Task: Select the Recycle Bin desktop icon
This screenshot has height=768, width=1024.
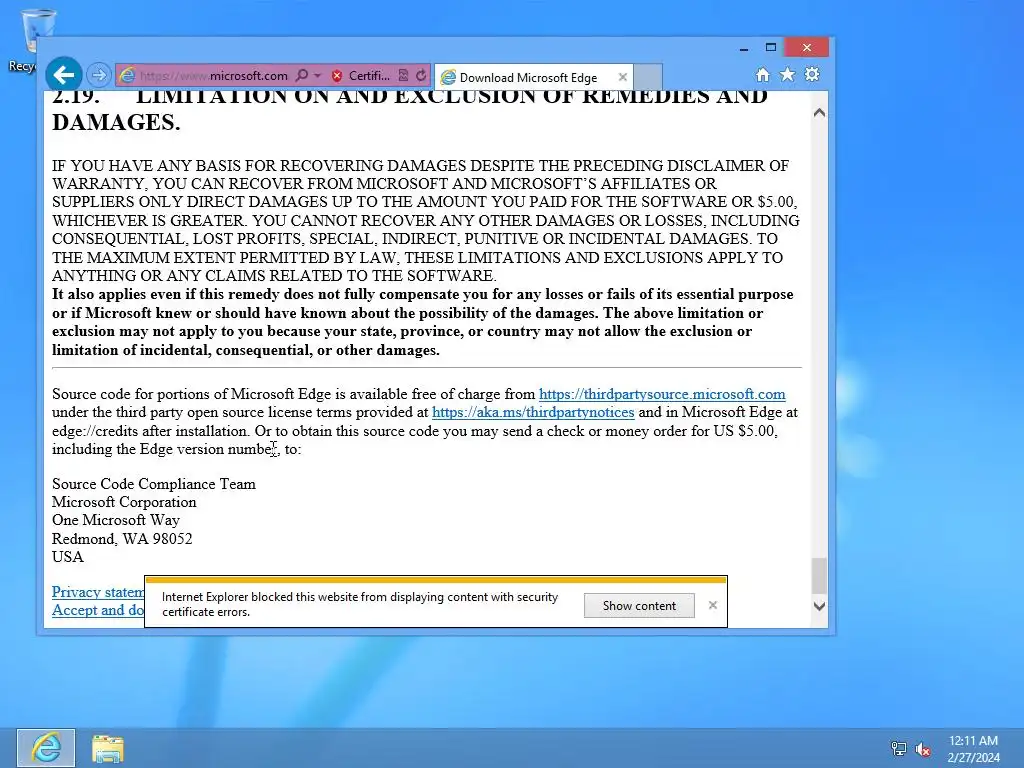Action: (x=25, y=39)
